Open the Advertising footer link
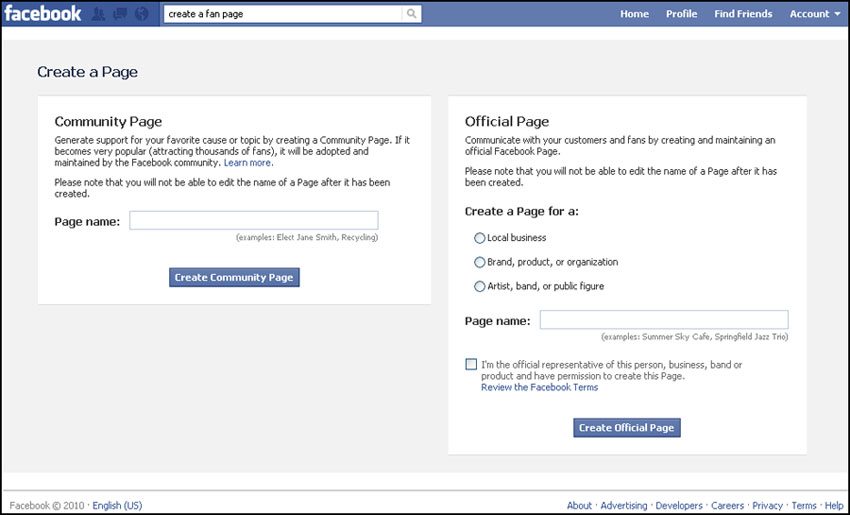The height and width of the screenshot is (515, 850). (x=623, y=505)
